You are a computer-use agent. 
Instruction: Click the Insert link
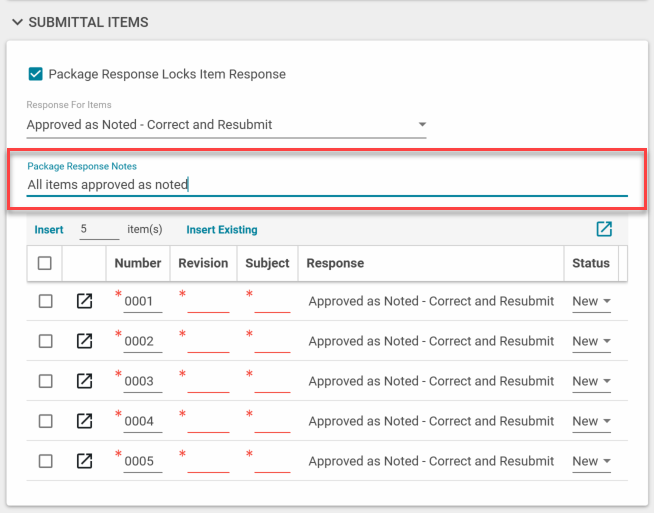[49, 230]
